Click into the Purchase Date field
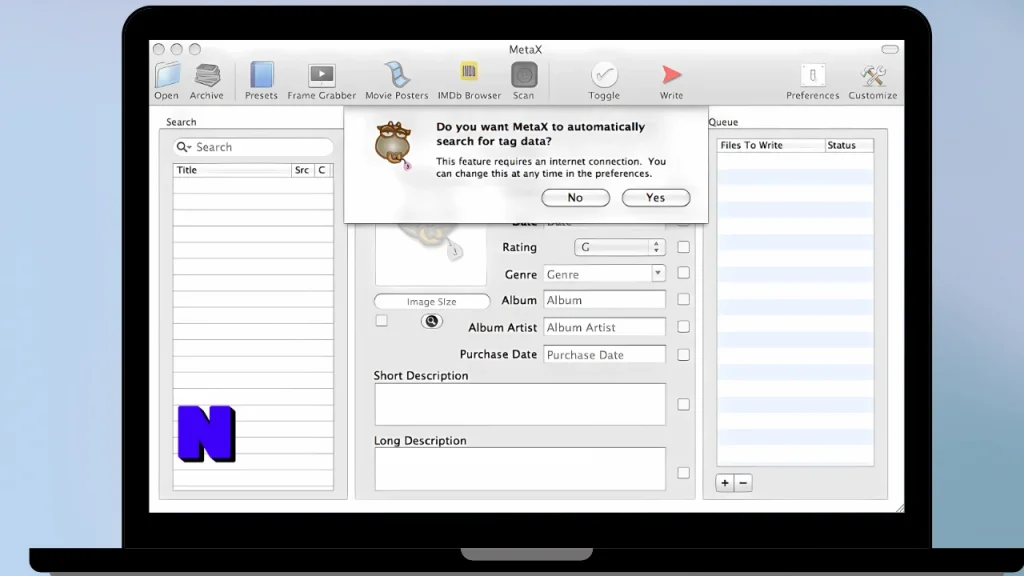Image resolution: width=1024 pixels, height=576 pixels. pyautogui.click(x=604, y=355)
